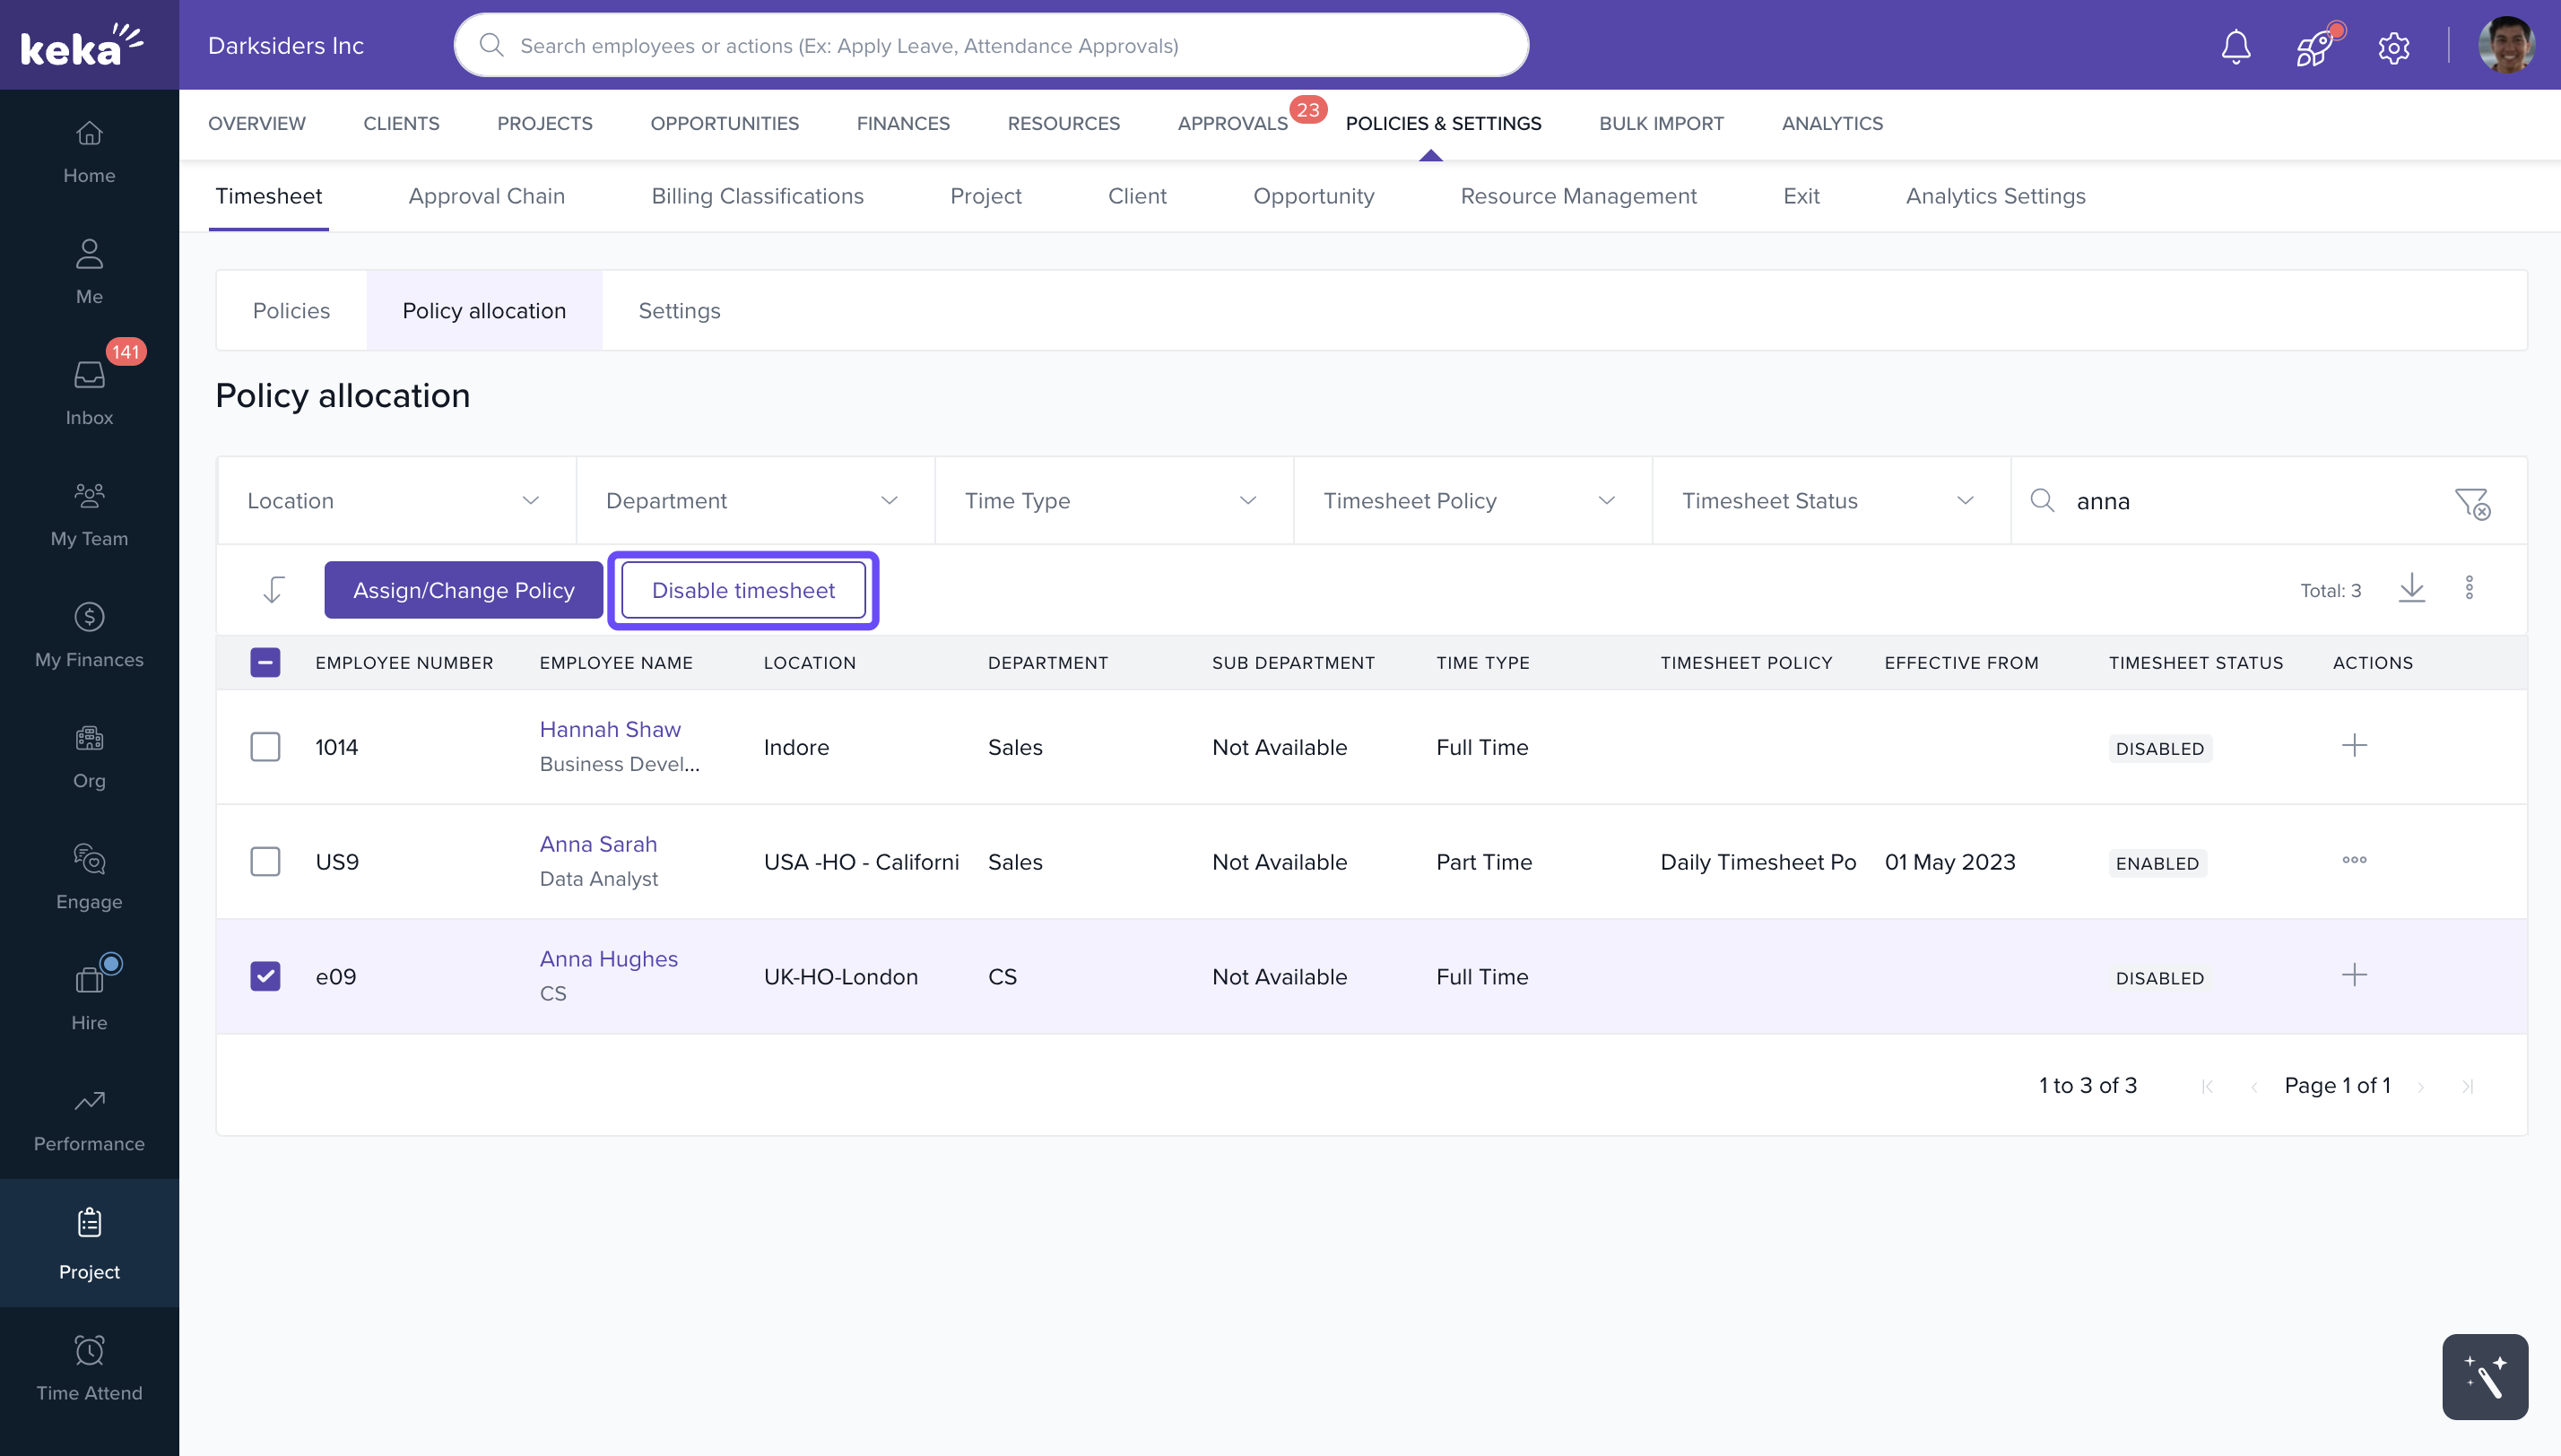Open three-dot actions for Anna Sarah
Screen dimensions: 2561x1456
coord(2354,860)
